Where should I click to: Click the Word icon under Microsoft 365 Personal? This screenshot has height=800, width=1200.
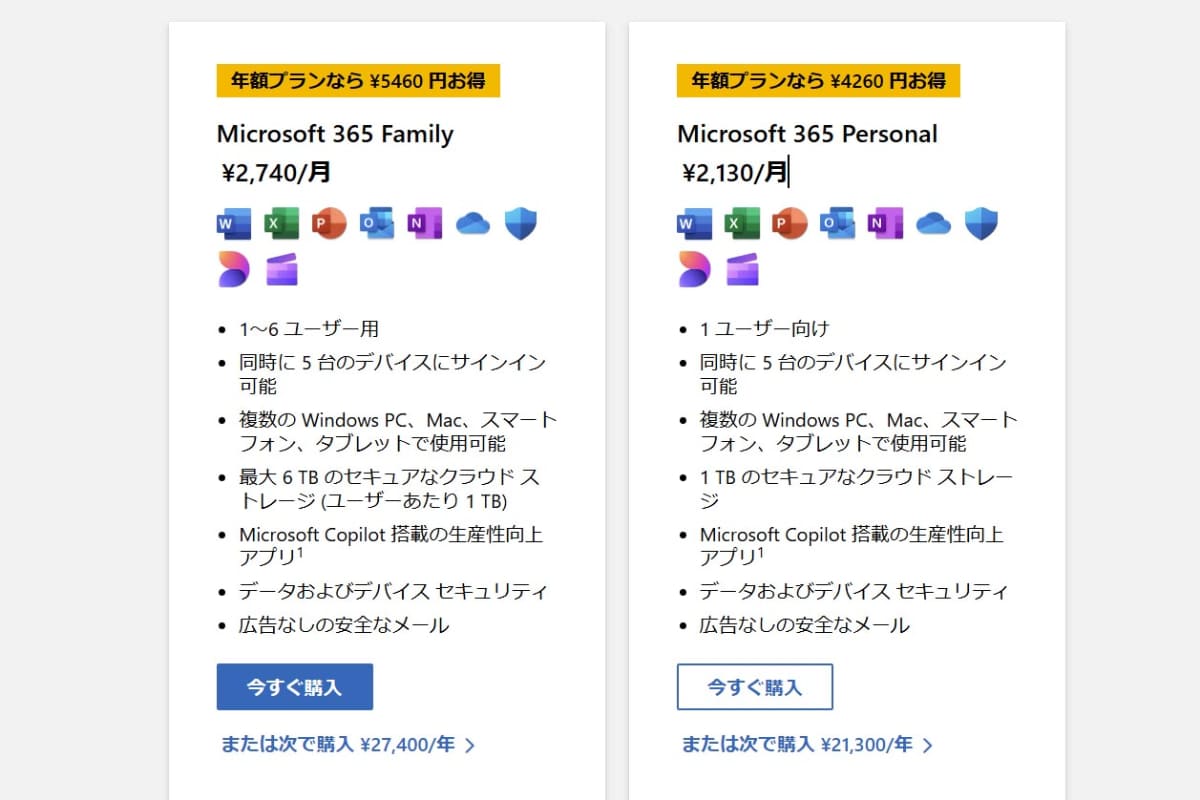[x=694, y=224]
